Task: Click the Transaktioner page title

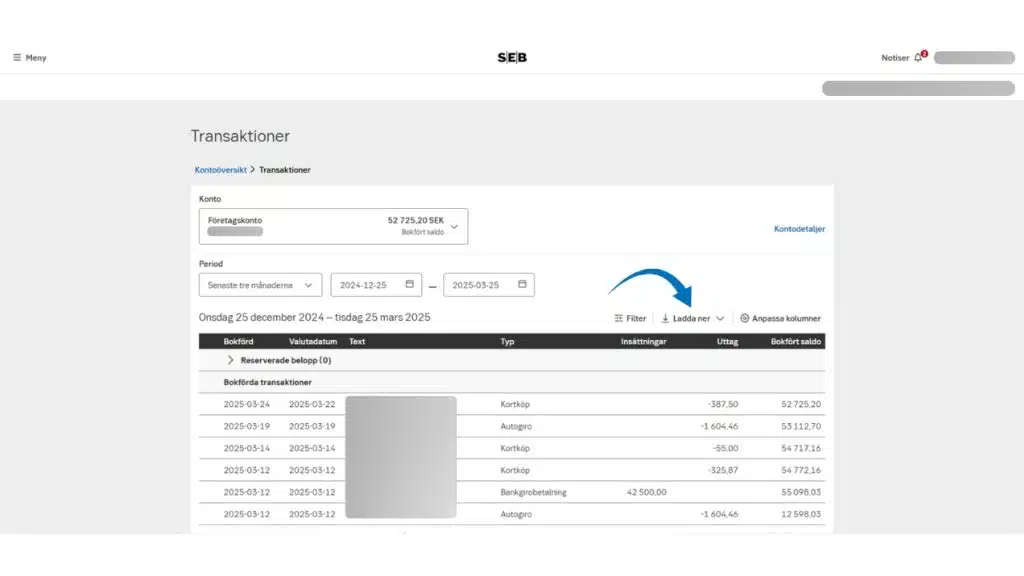Action: coord(240,136)
